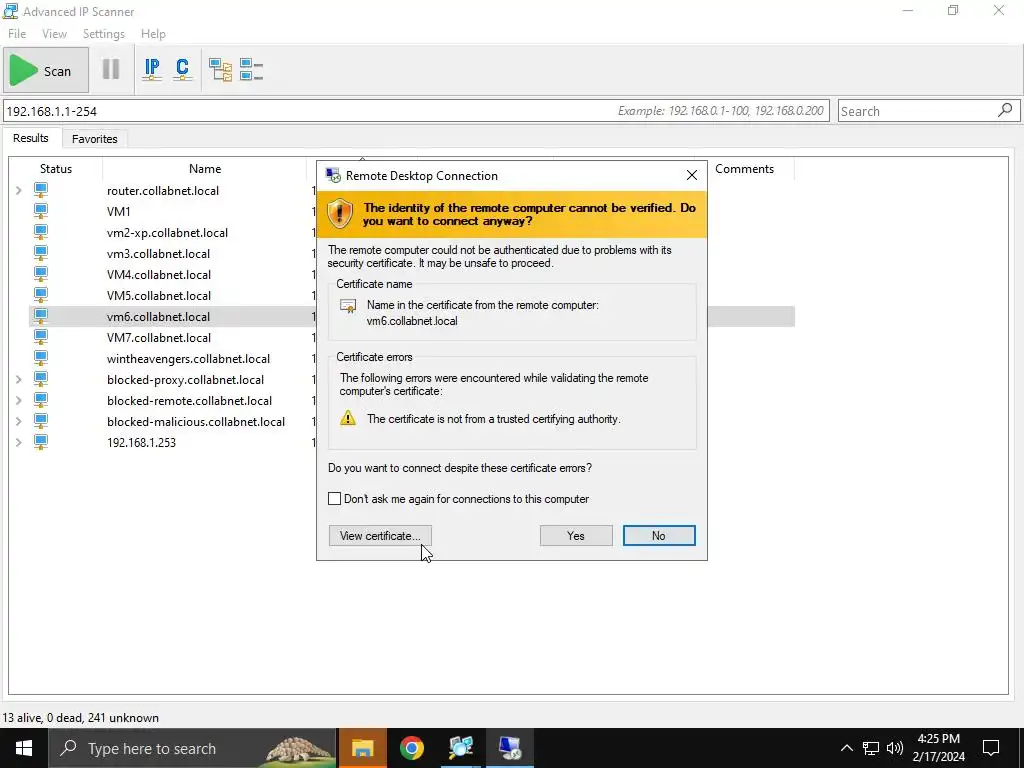Open Google Chrome from taskbar

[x=411, y=748]
